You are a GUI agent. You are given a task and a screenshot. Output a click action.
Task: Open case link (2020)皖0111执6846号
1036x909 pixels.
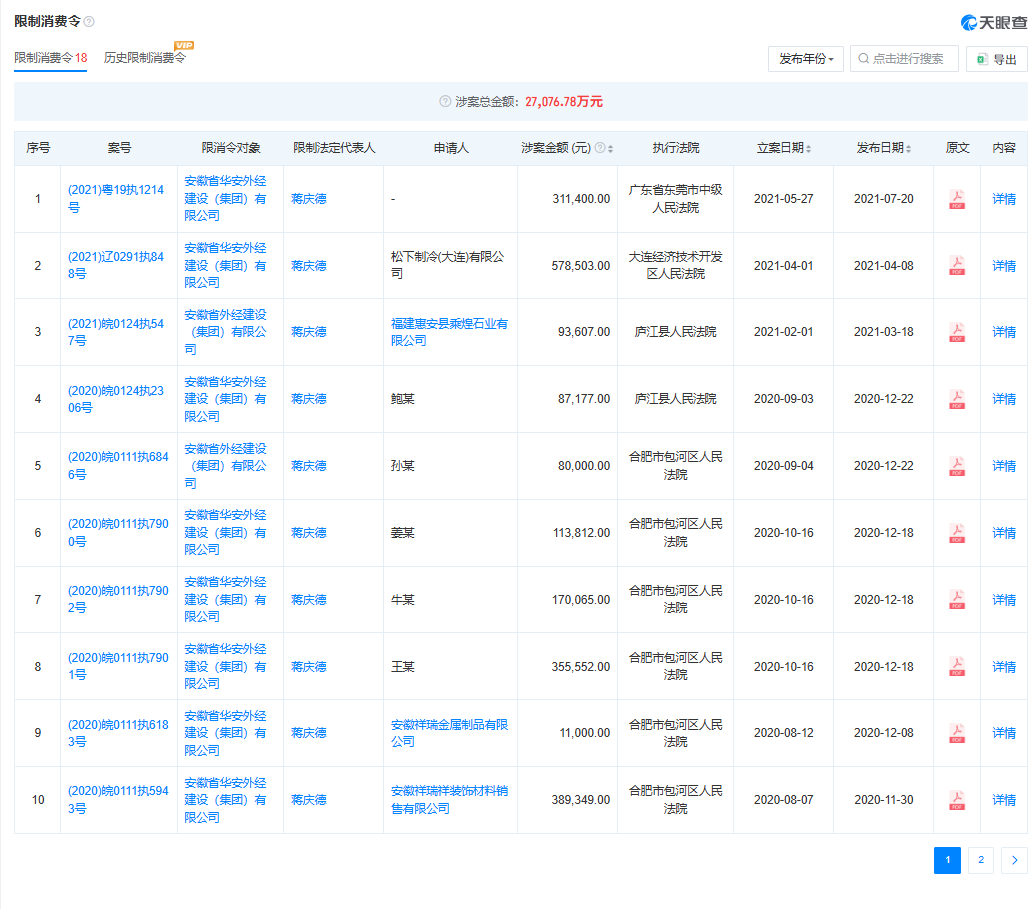[118, 466]
